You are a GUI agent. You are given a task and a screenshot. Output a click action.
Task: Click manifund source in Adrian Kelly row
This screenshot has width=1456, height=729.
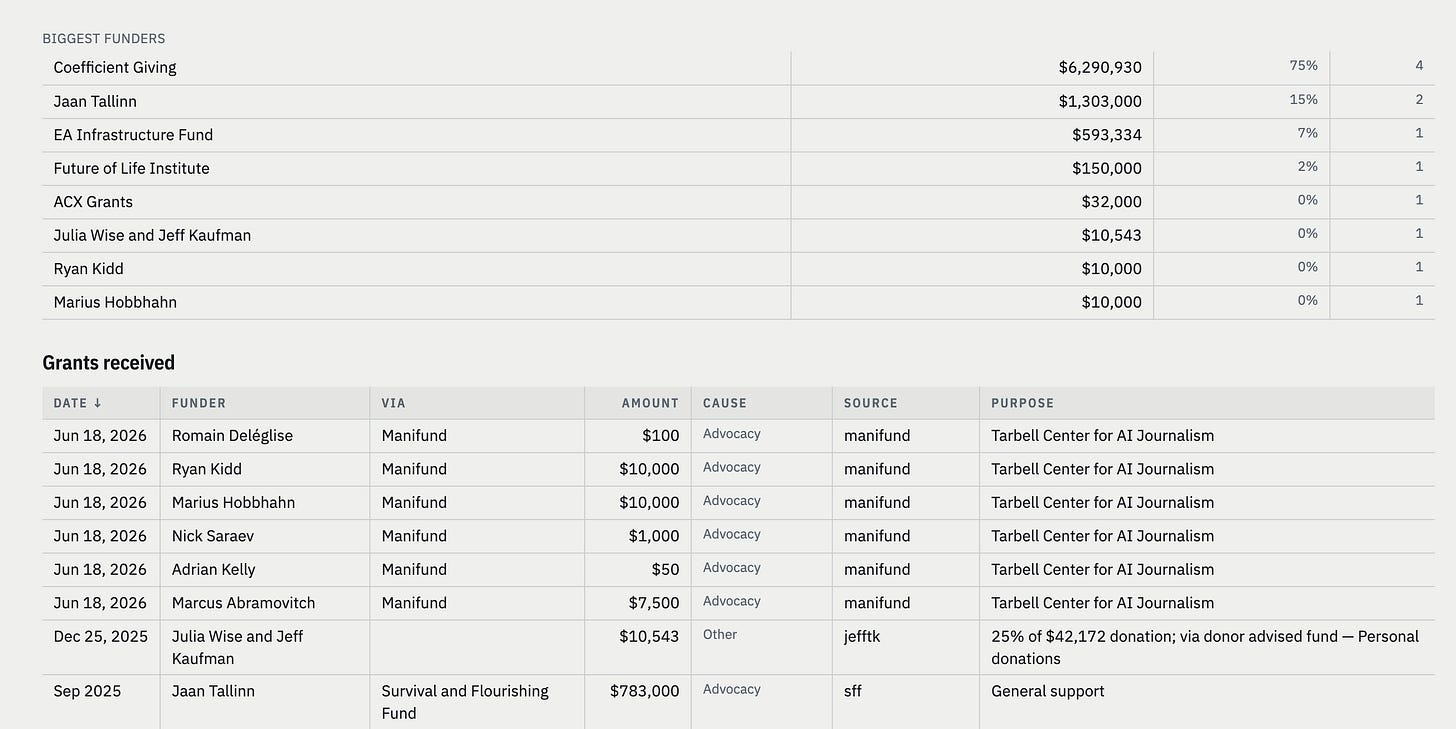(x=877, y=570)
